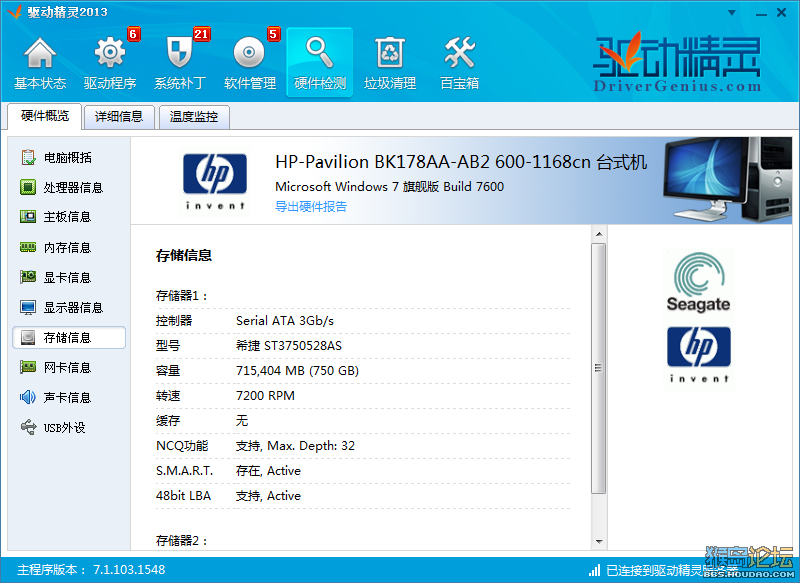This screenshot has width=800, height=583.
Task: Open the 垃圾清理 recycle bin icon
Action: [x=390, y=53]
